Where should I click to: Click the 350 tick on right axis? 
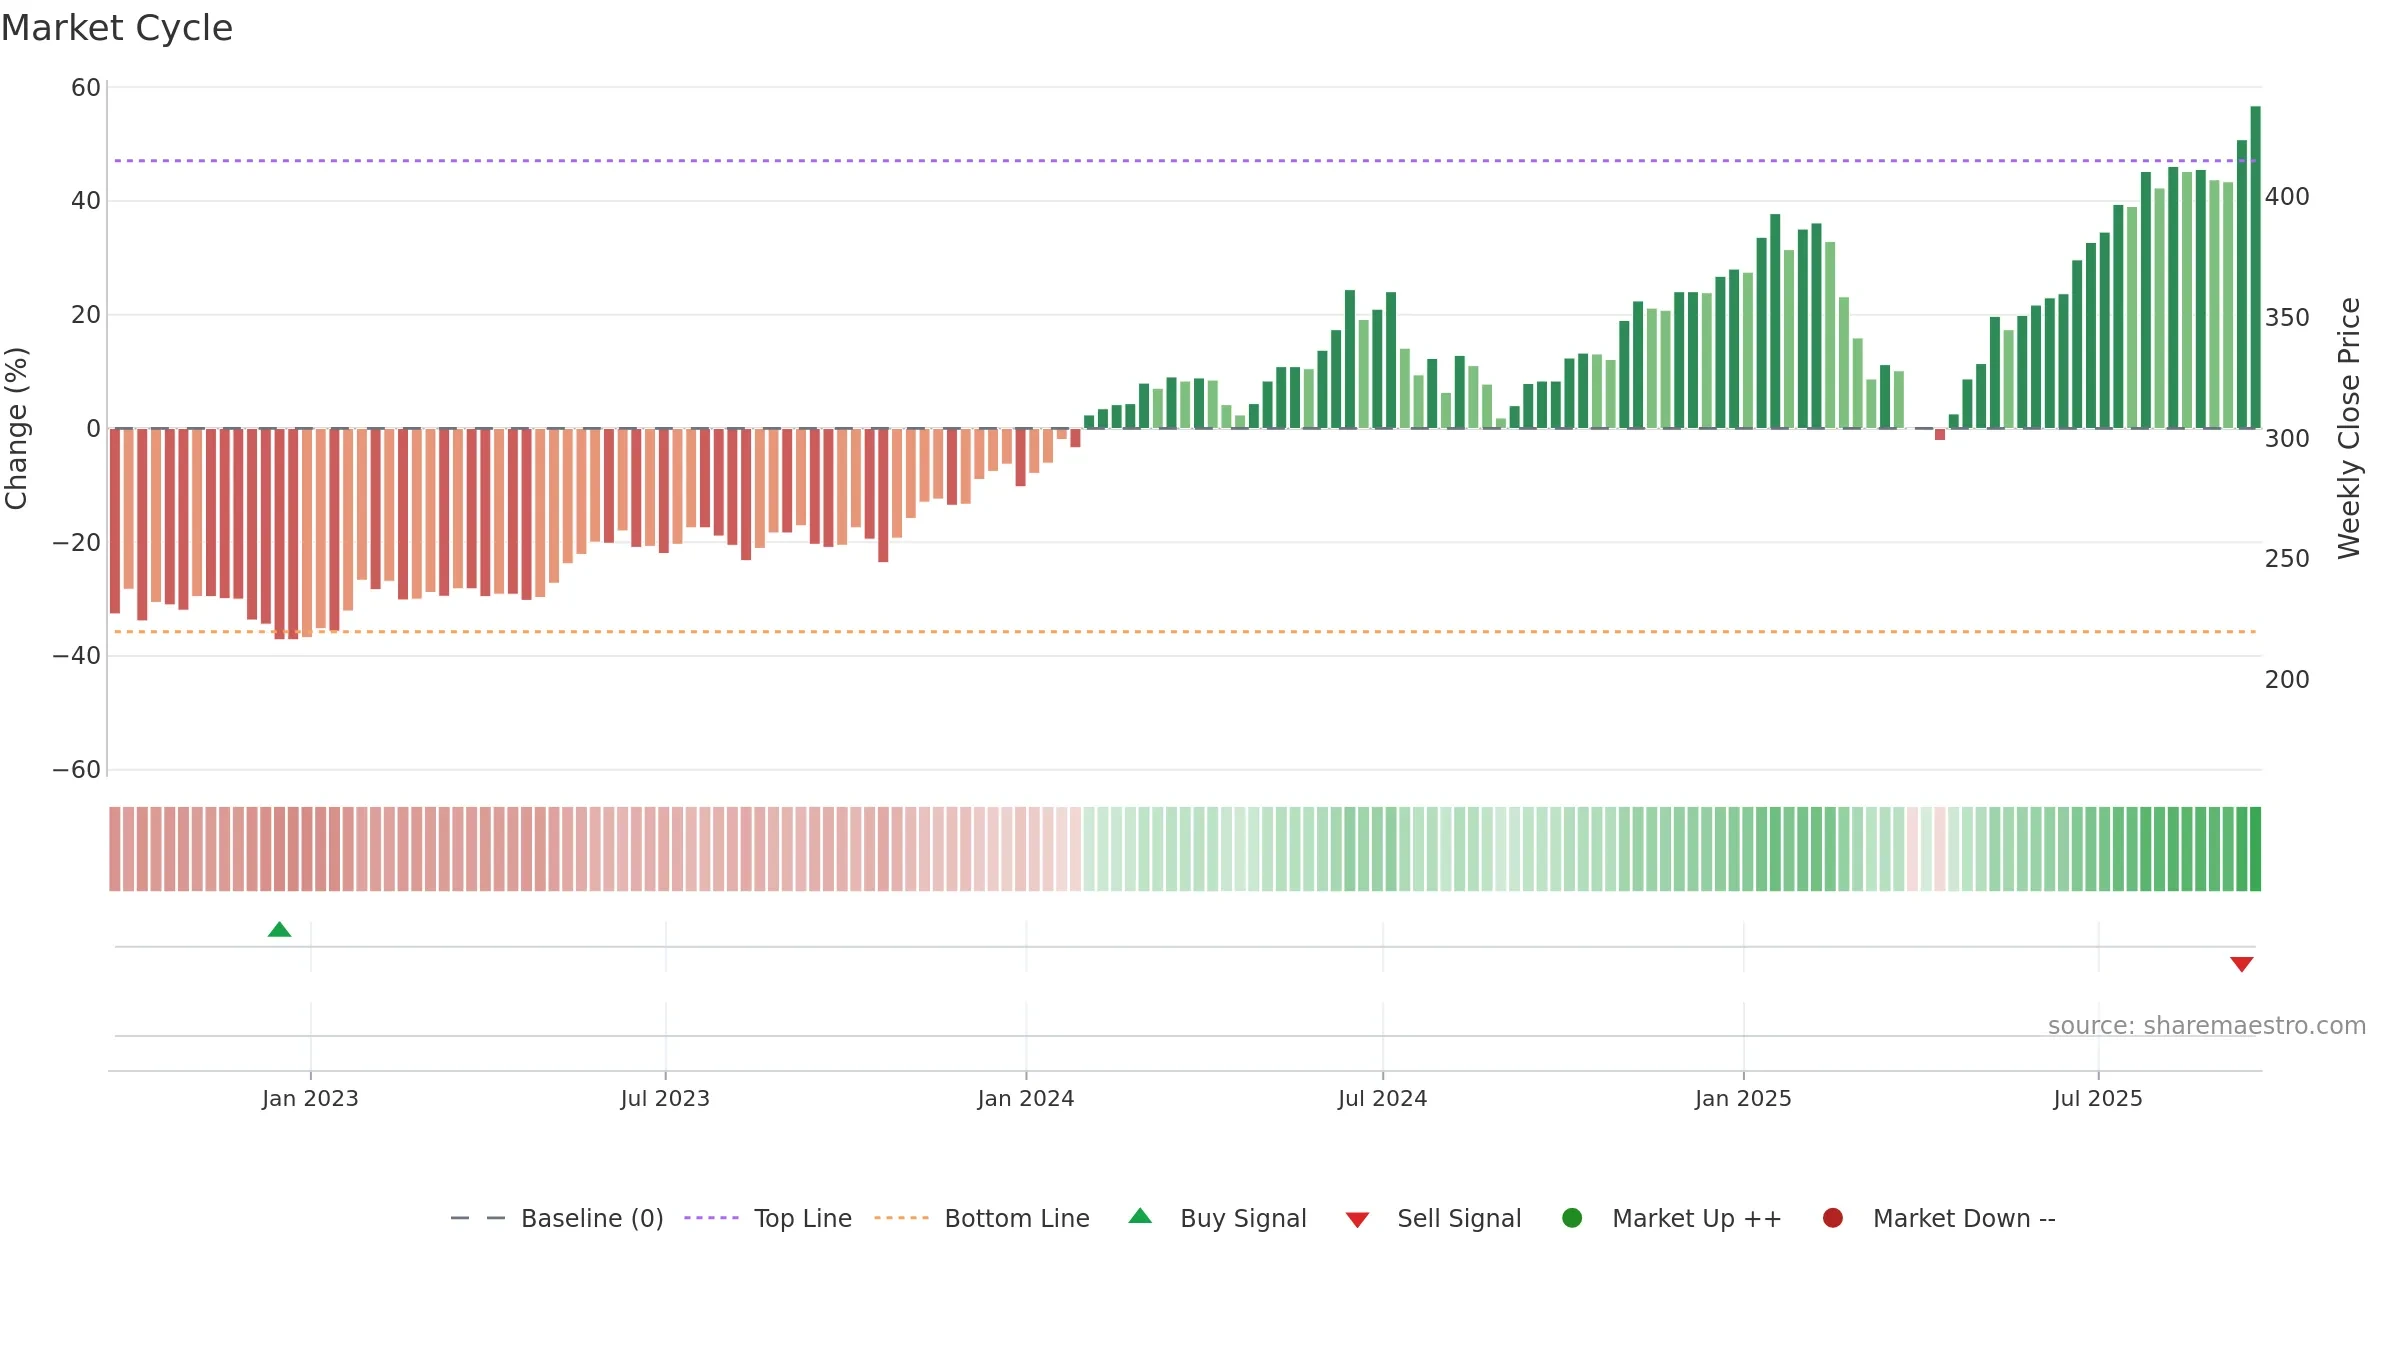(x=2287, y=318)
